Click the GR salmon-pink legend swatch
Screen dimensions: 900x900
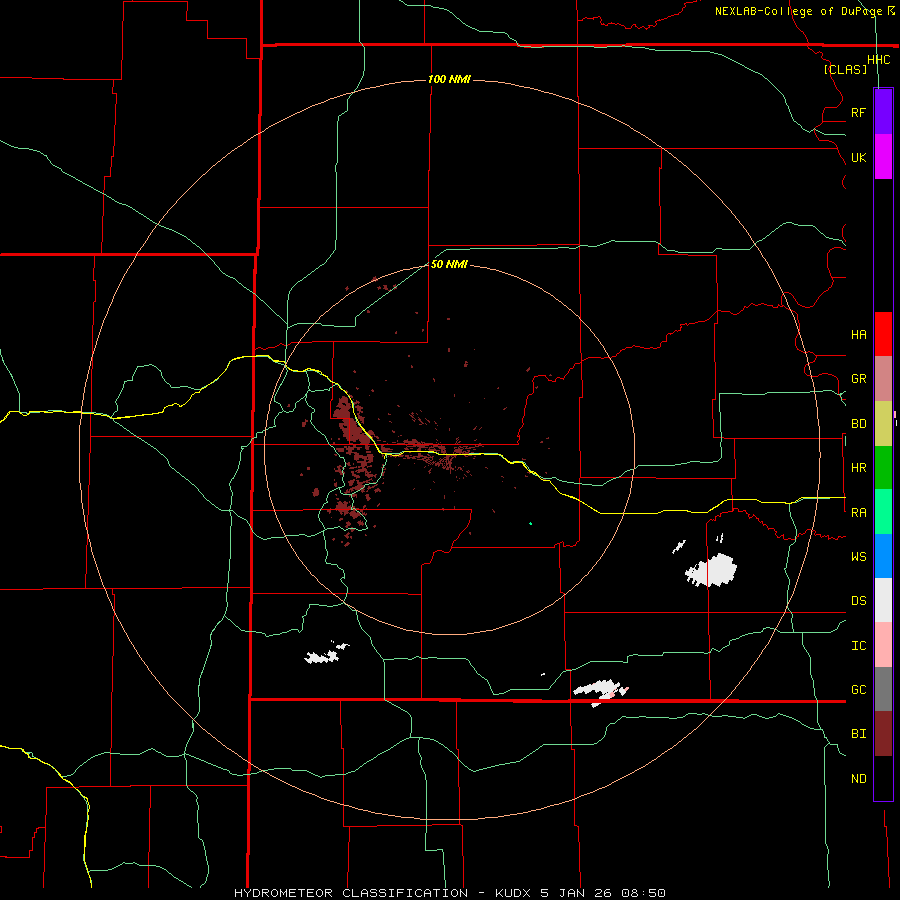click(883, 378)
